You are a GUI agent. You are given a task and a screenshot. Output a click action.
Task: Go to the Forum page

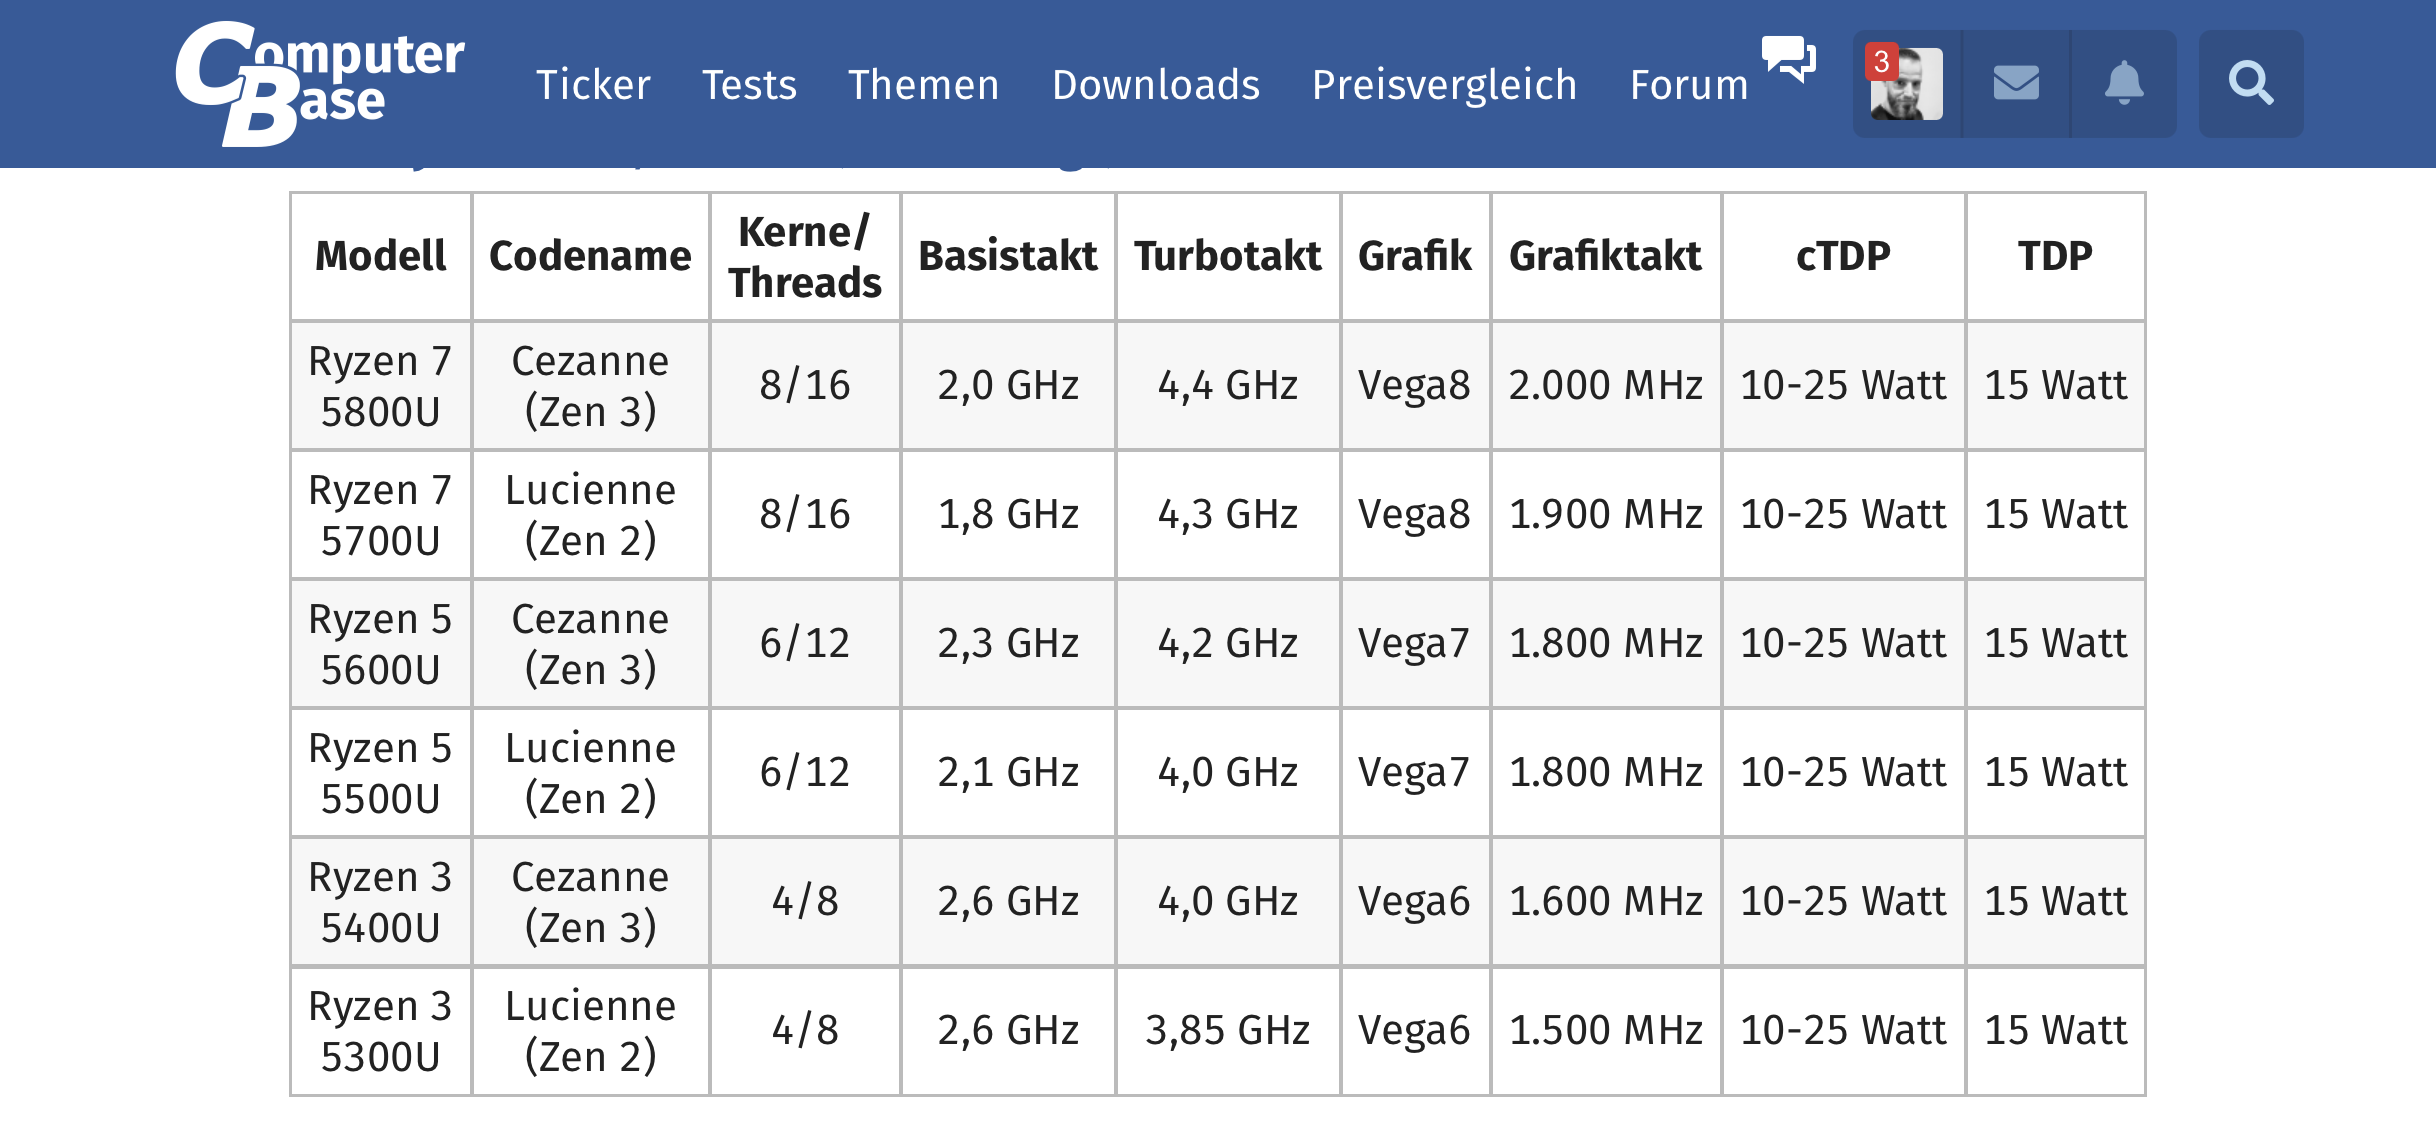click(x=1688, y=85)
